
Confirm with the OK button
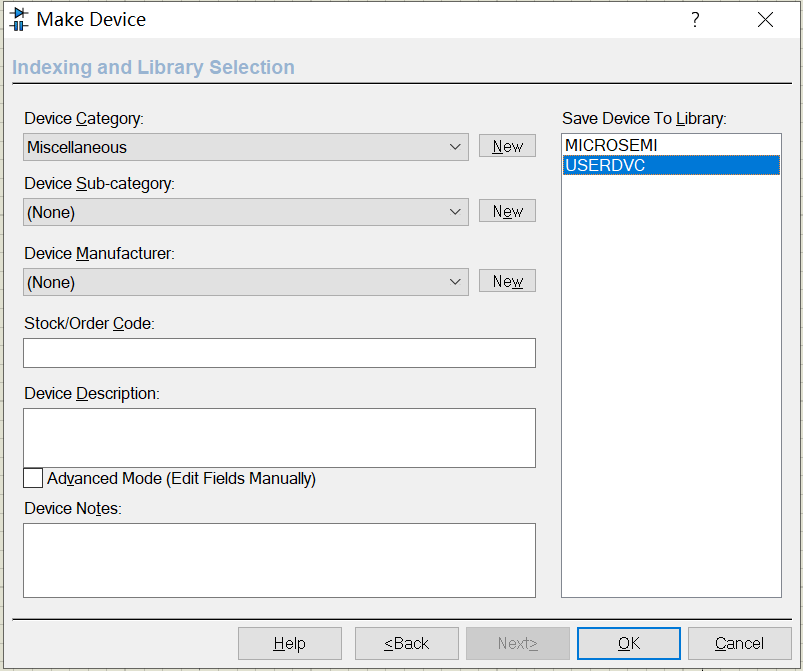[628, 643]
